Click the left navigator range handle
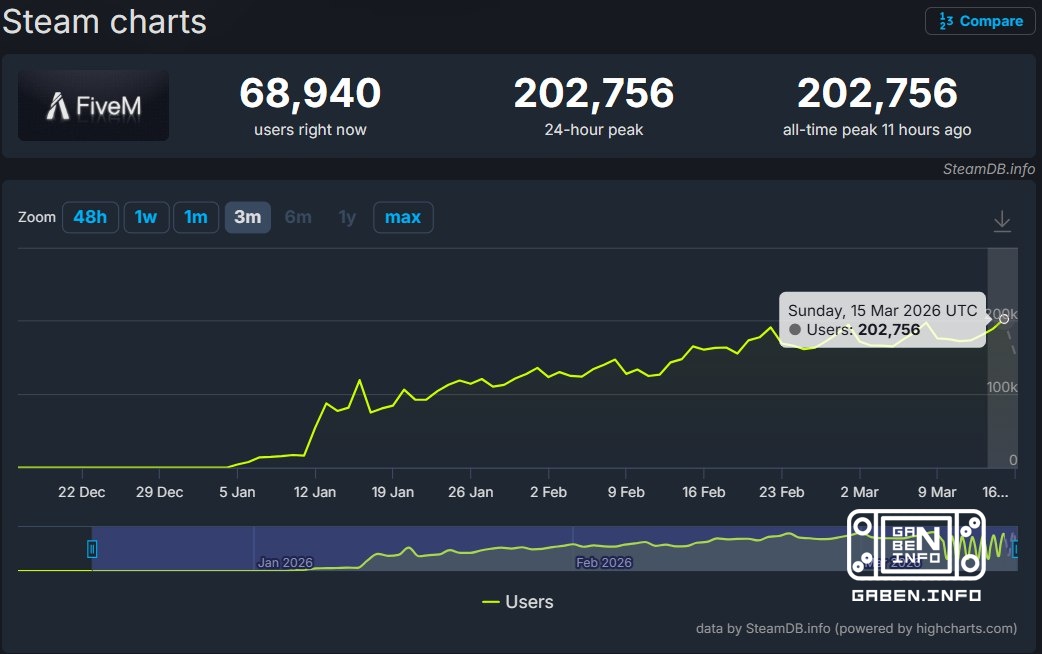The image size is (1042, 654). [91, 548]
